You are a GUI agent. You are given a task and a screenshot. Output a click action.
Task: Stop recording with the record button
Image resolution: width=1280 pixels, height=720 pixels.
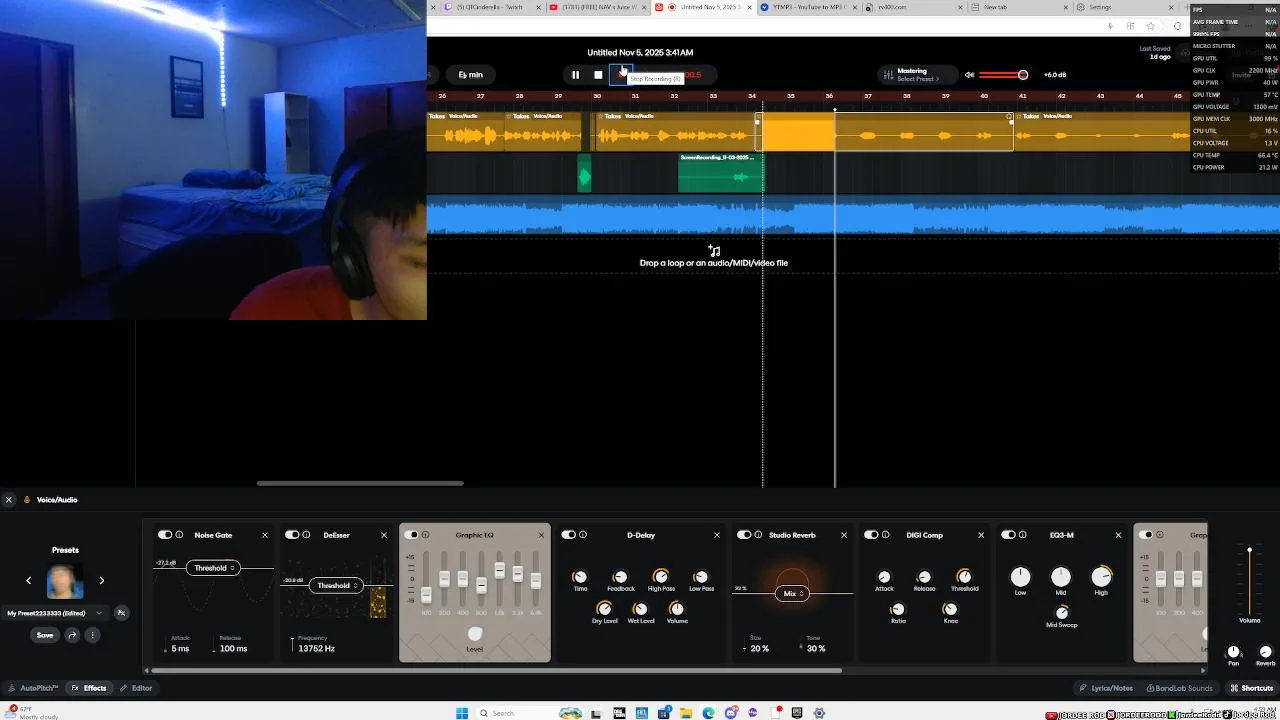[621, 75]
